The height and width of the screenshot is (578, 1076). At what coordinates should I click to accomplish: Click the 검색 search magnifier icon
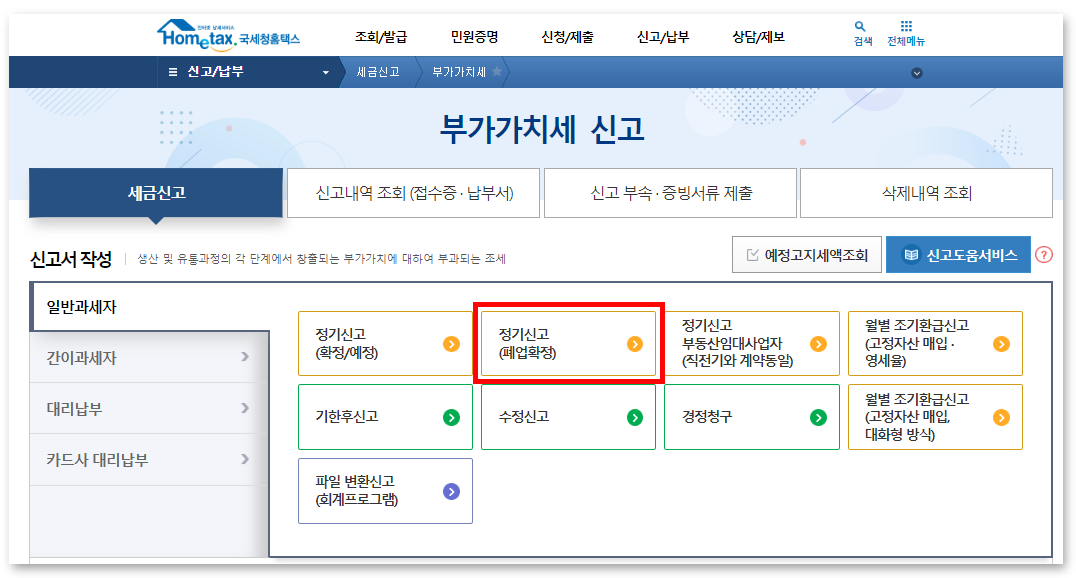(861, 25)
